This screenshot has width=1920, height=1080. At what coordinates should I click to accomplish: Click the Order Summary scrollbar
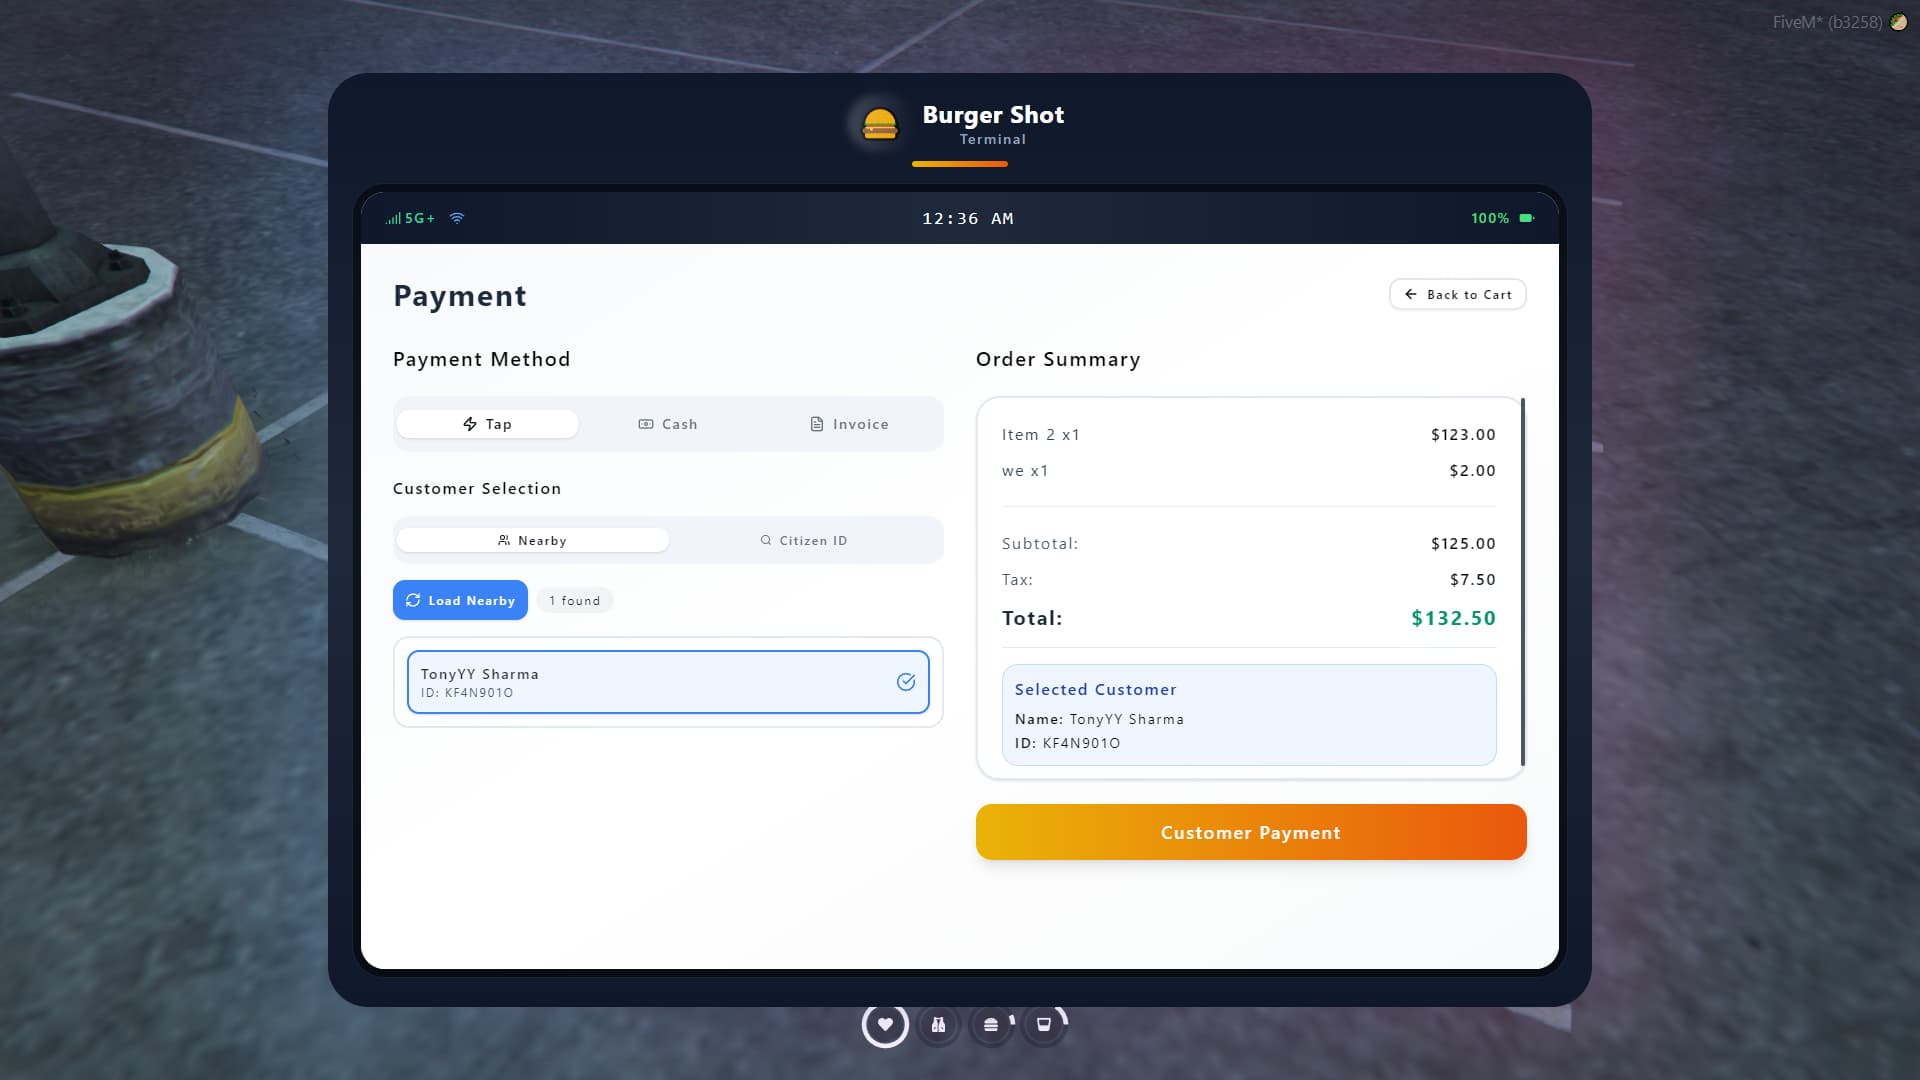pos(1522,582)
